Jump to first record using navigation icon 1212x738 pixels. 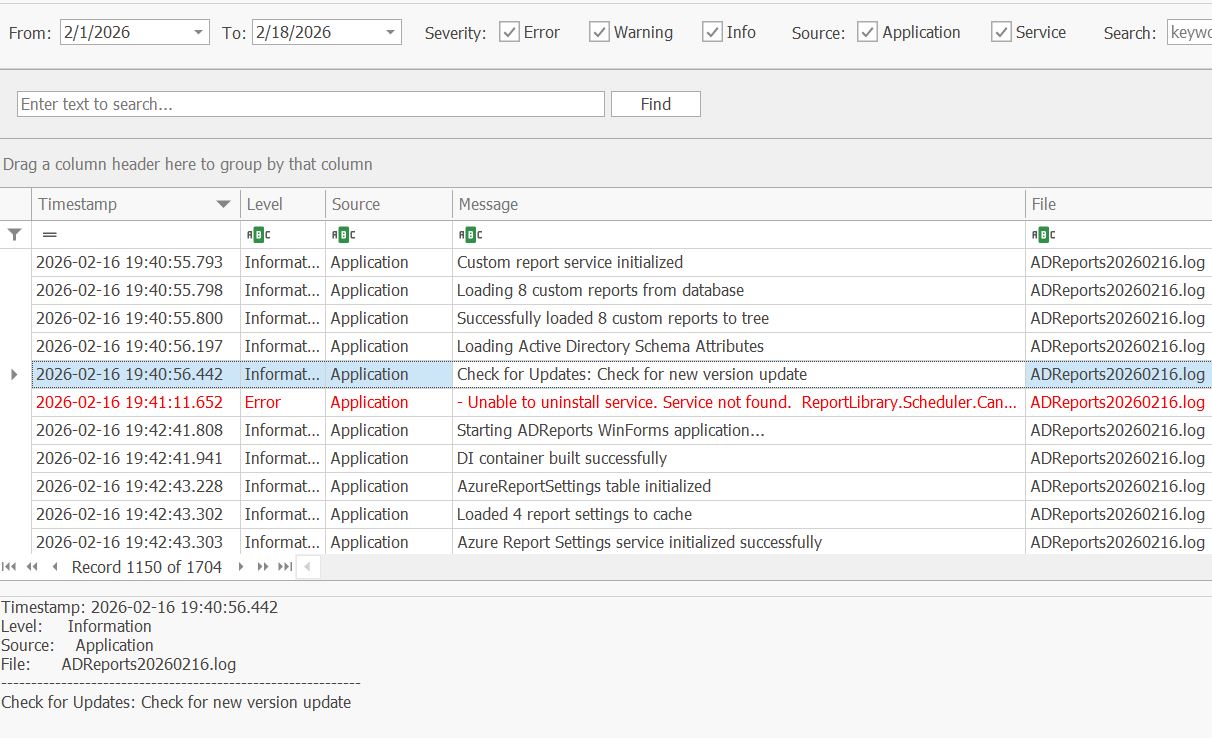click(x=9, y=567)
